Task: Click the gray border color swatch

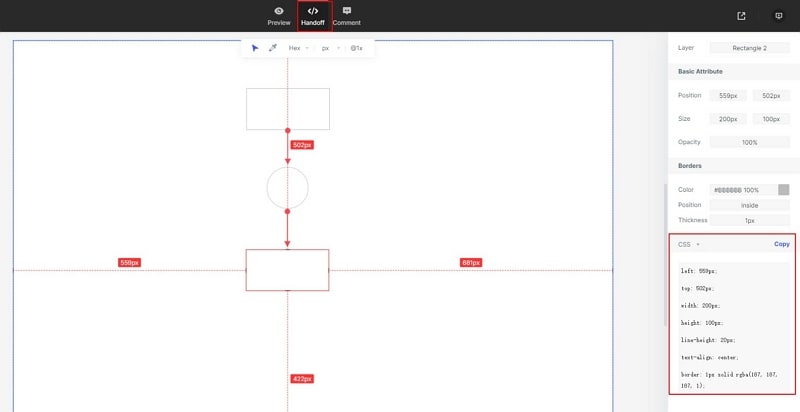Action: pyautogui.click(x=784, y=190)
